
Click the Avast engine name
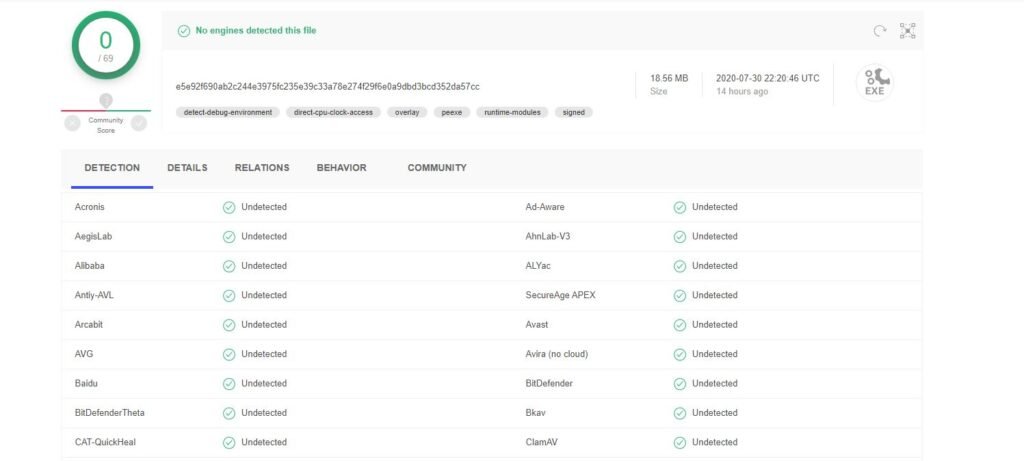coord(537,325)
